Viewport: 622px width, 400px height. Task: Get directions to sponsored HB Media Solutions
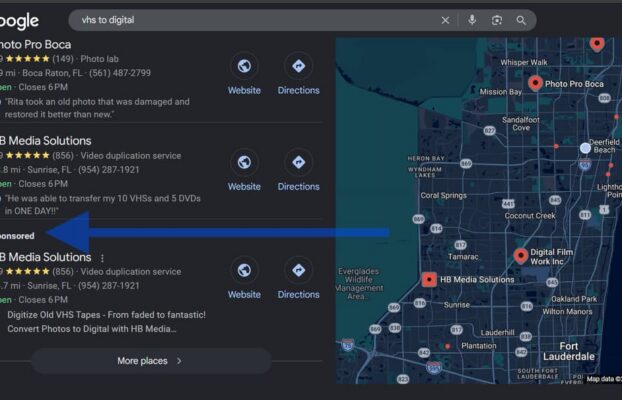pos(299,270)
